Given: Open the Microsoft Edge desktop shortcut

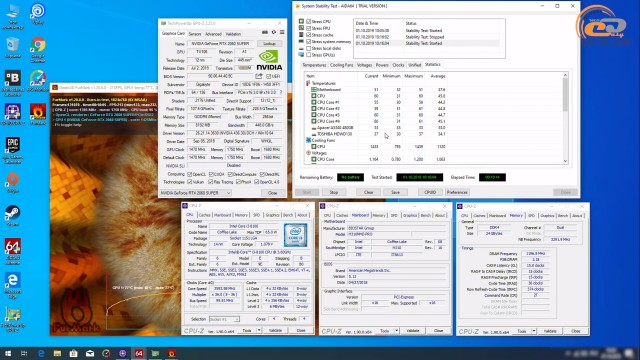Looking at the screenshot, I should coord(13,285).
